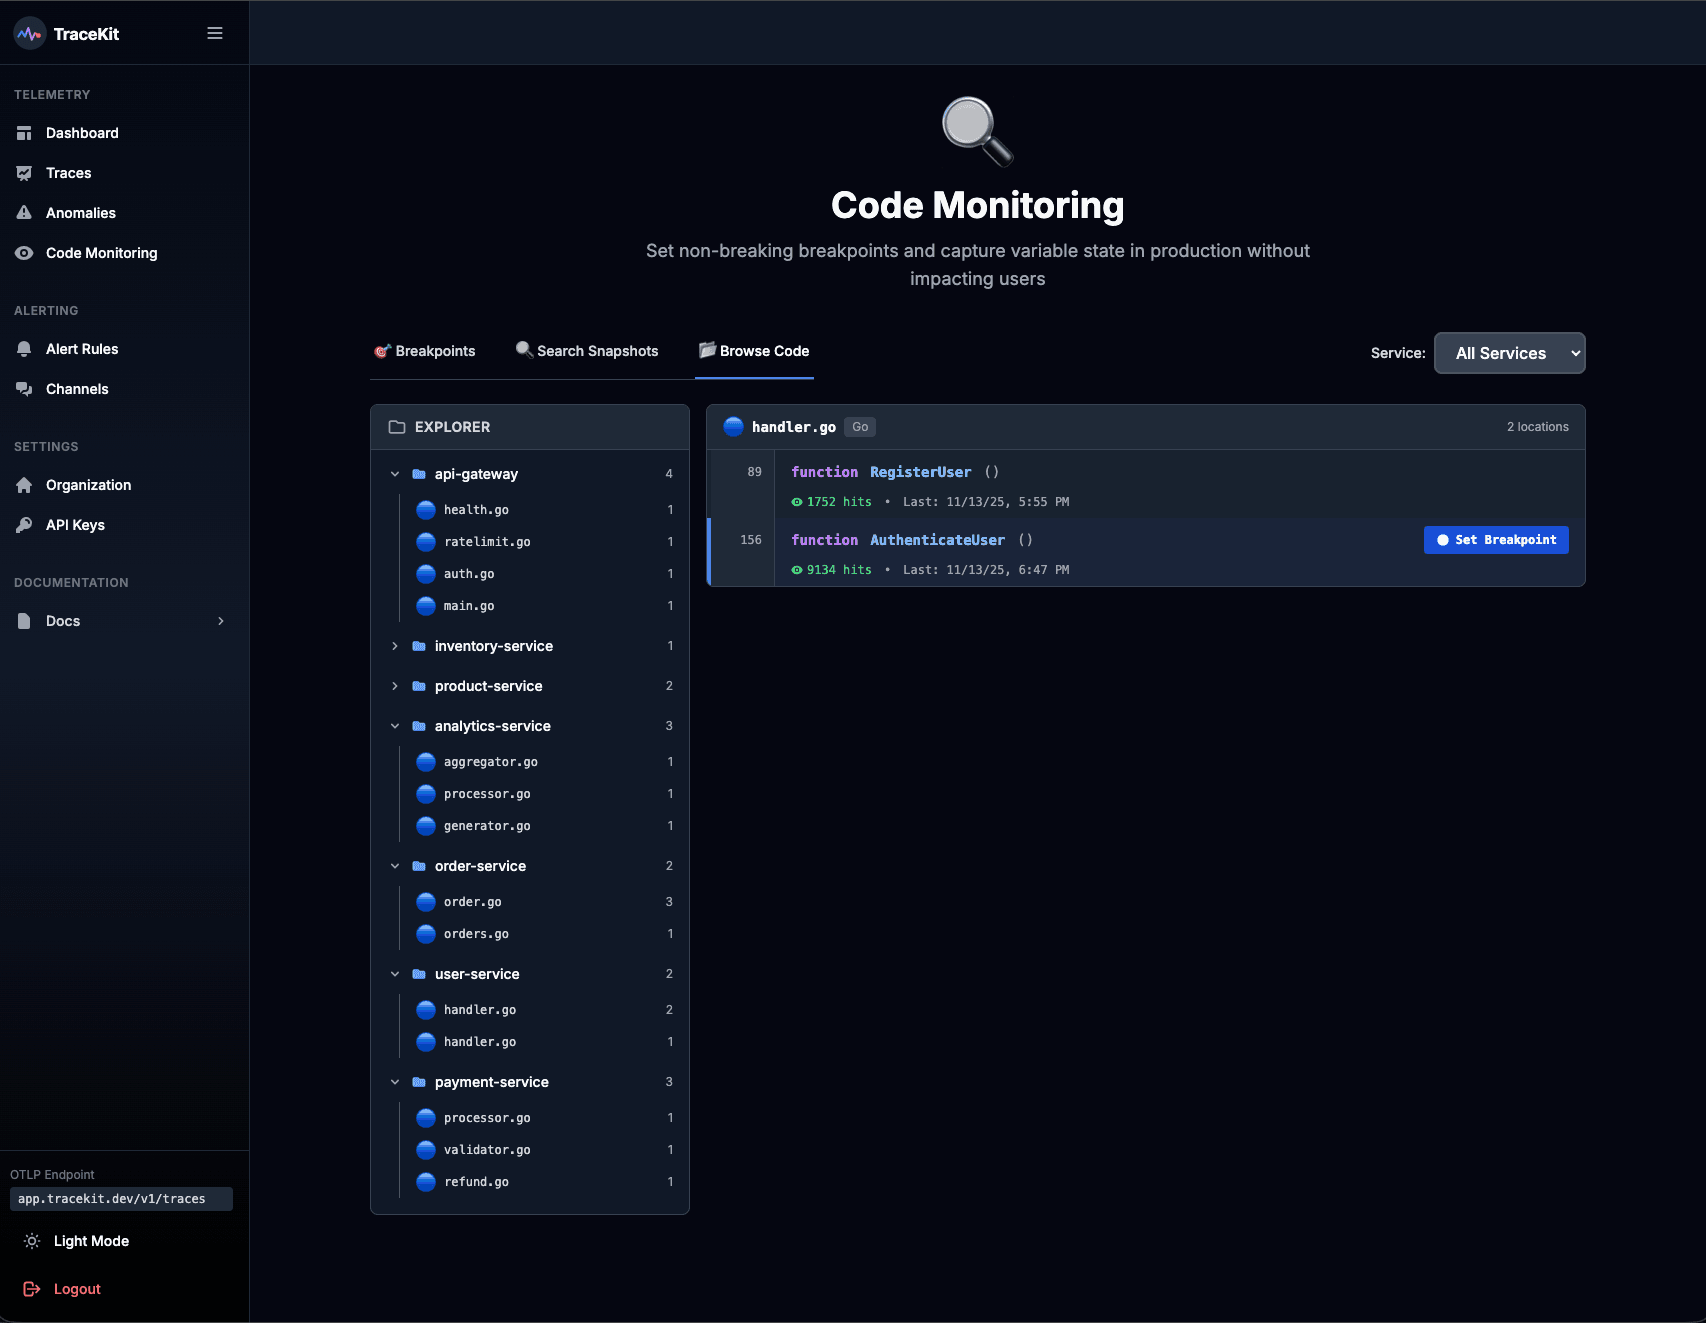Switch to Light Mode

[91, 1240]
